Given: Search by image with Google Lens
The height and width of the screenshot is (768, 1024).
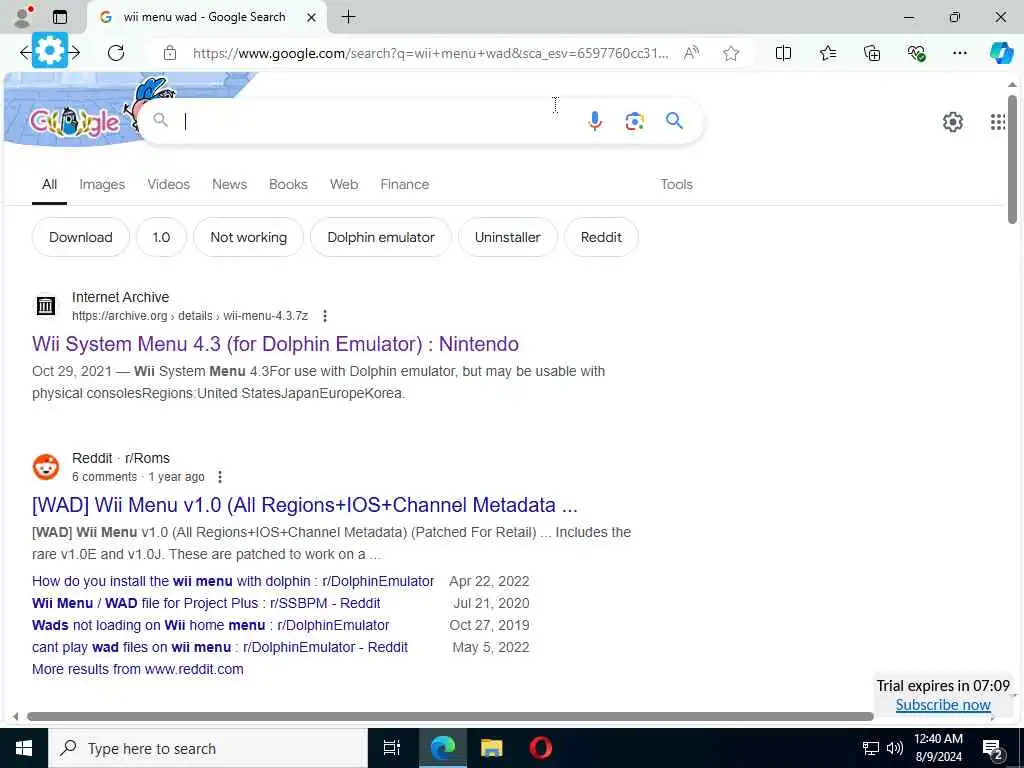Looking at the screenshot, I should coord(634,121).
